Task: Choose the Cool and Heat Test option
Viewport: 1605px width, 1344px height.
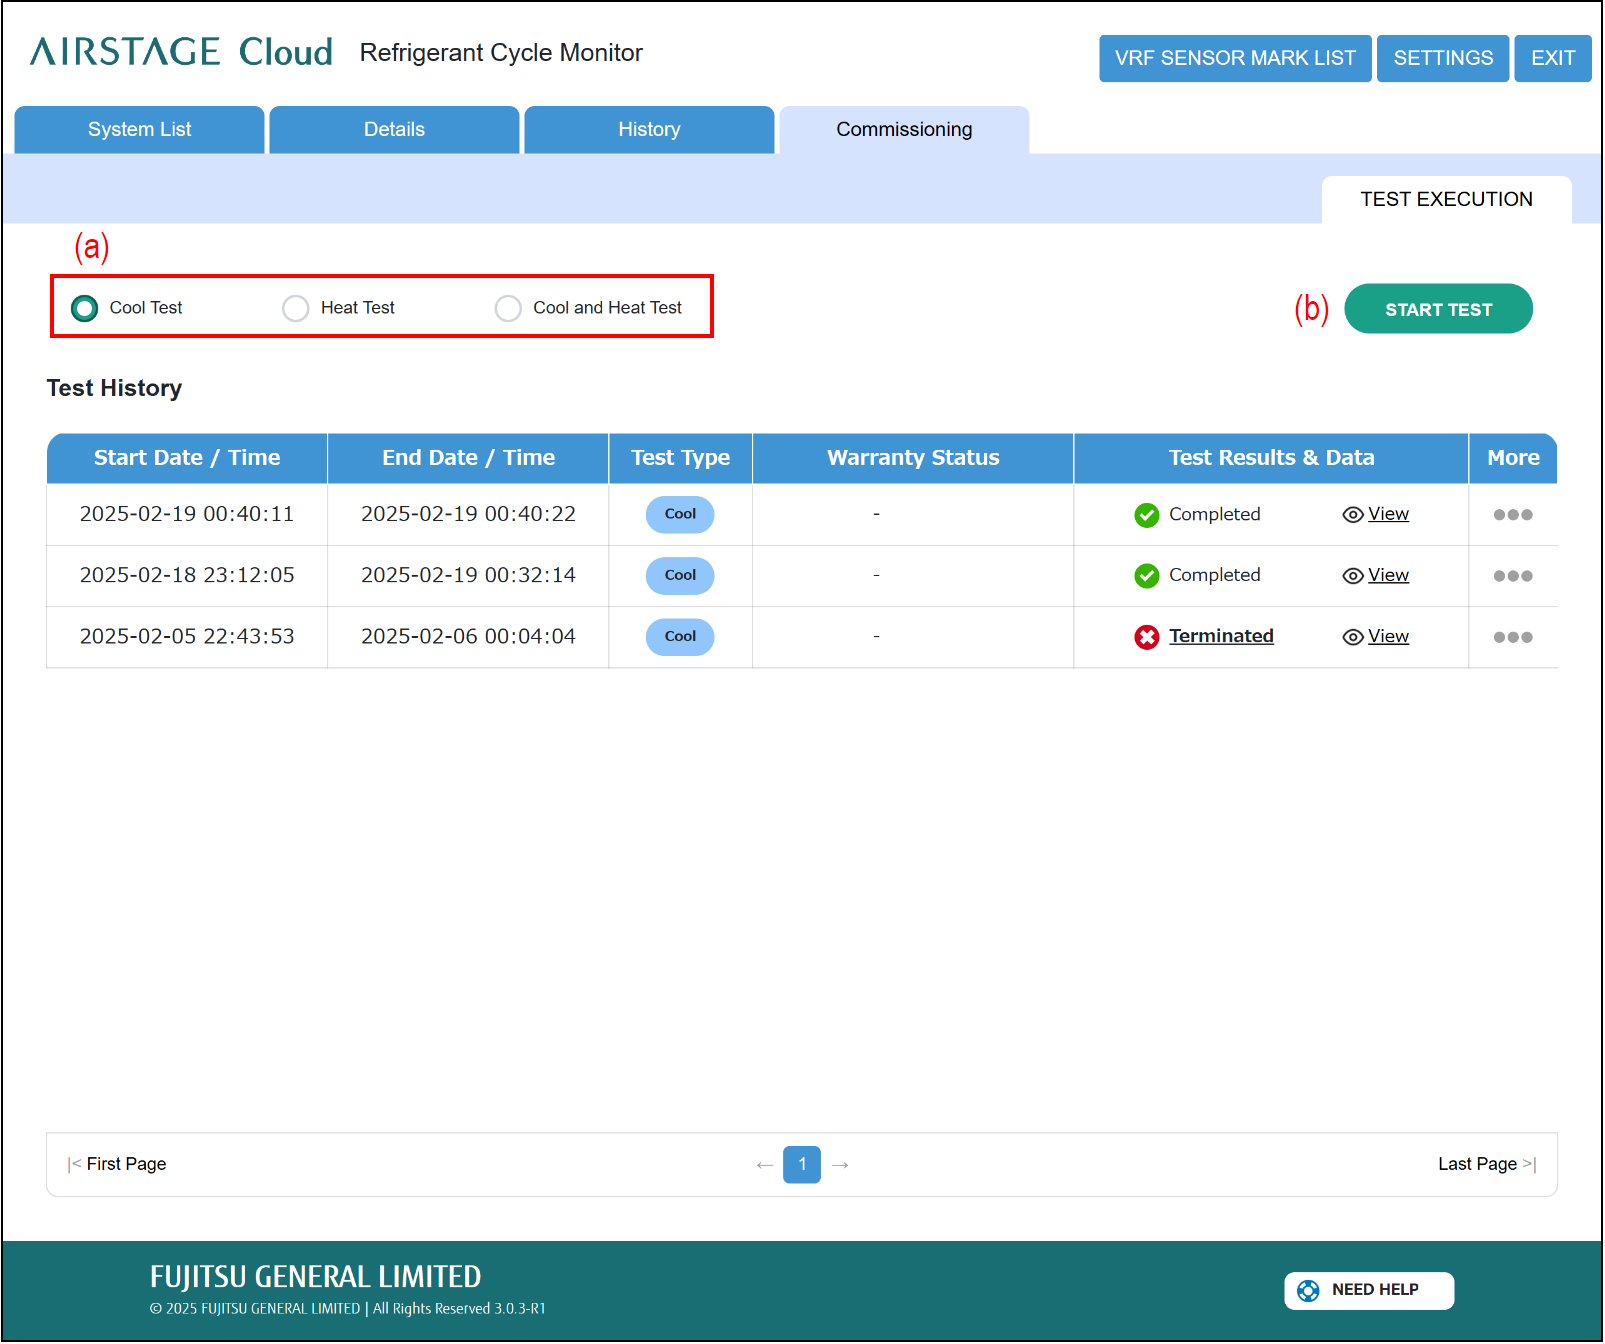Action: point(508,308)
